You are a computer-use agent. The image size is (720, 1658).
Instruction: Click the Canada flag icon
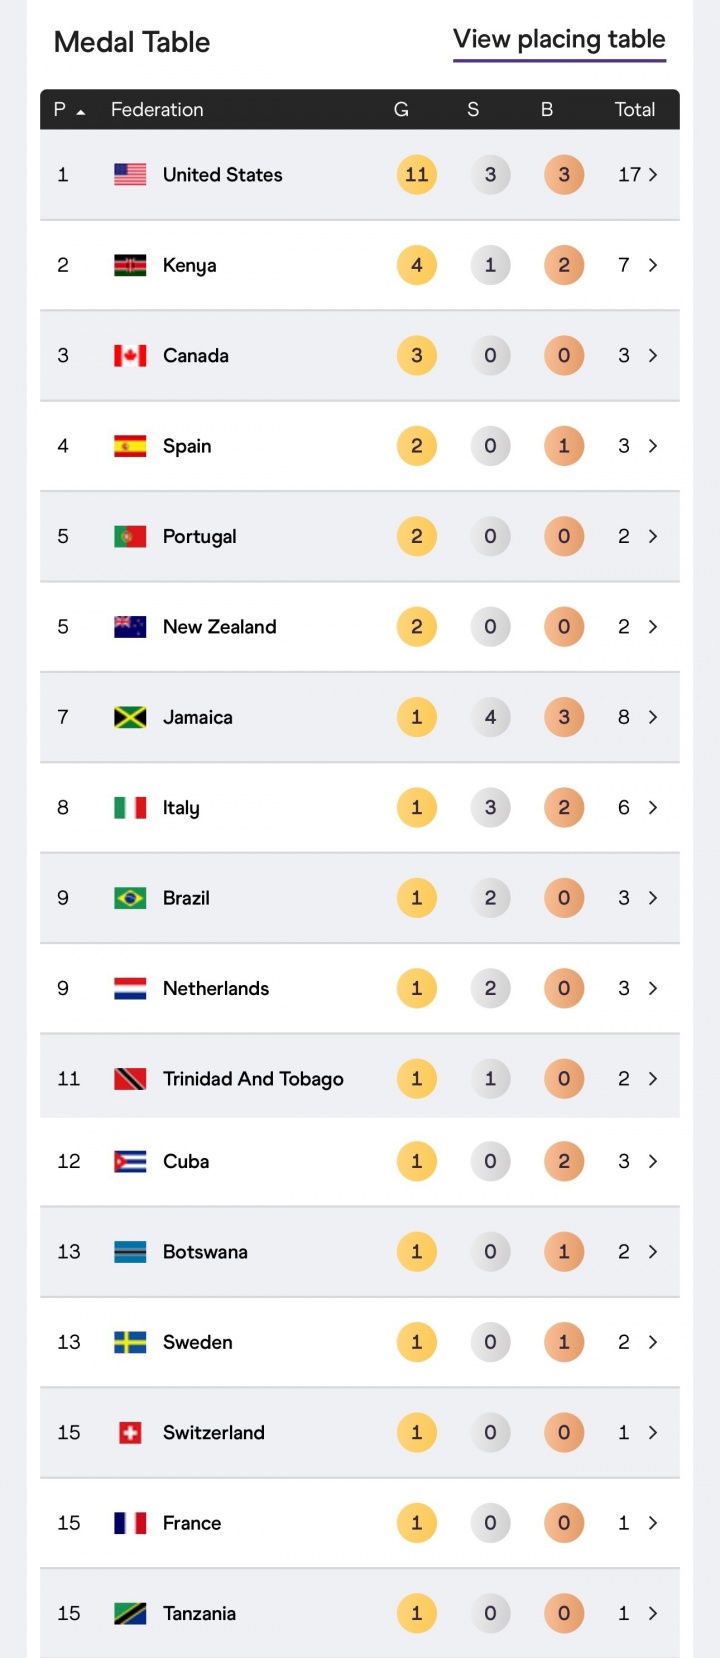tap(130, 356)
